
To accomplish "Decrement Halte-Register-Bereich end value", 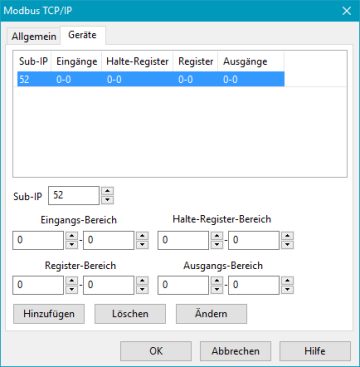I will [287, 245].
